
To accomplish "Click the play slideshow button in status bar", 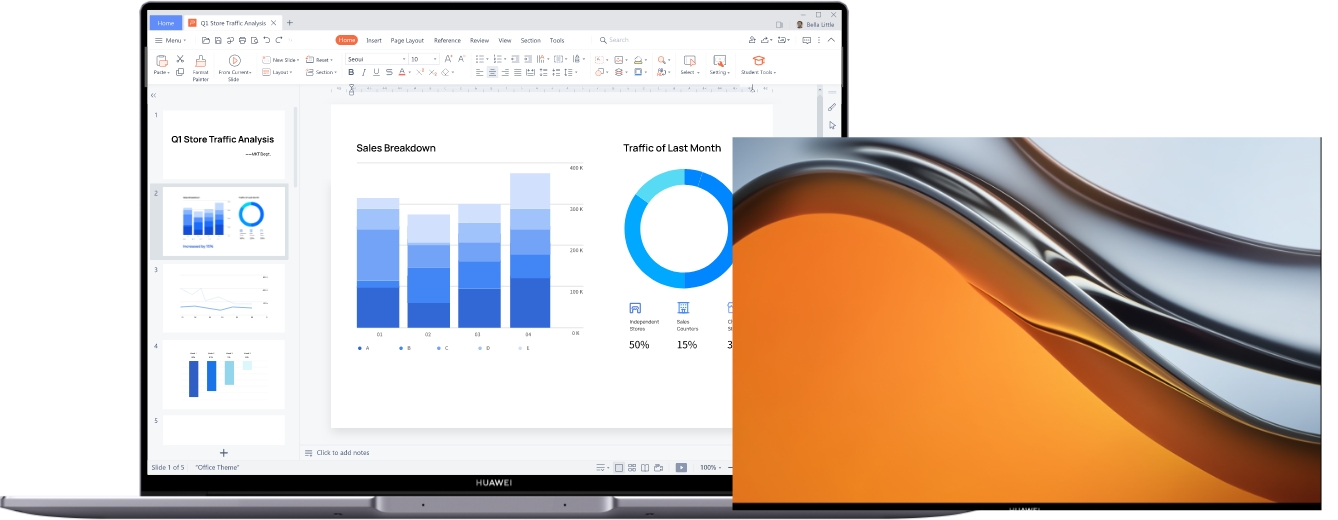I will pyautogui.click(x=681, y=467).
